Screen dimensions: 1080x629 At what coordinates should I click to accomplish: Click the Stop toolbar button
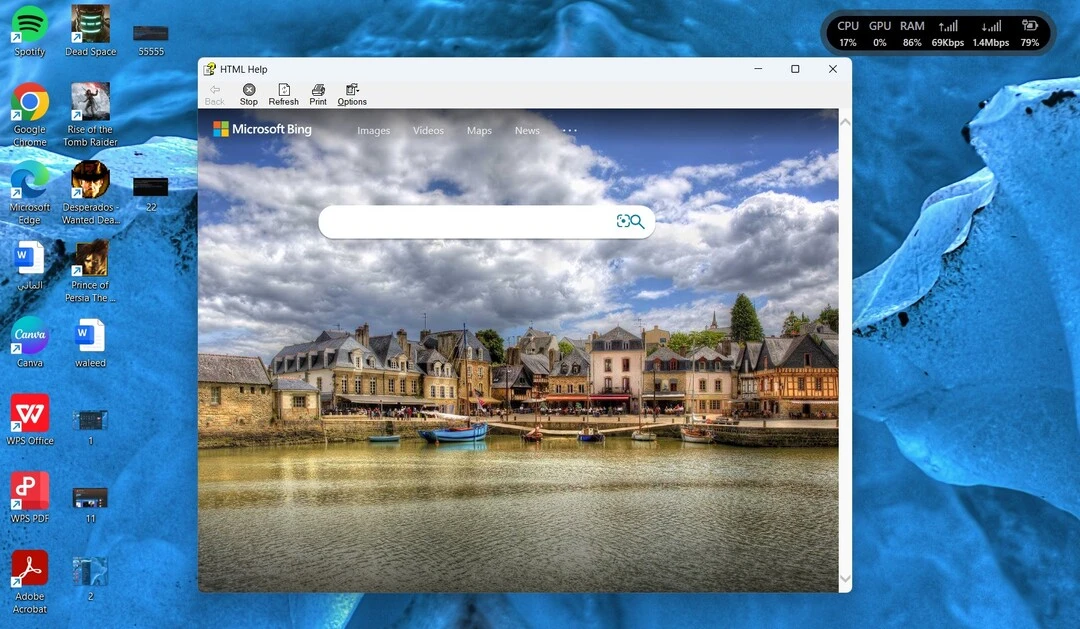coord(249,94)
